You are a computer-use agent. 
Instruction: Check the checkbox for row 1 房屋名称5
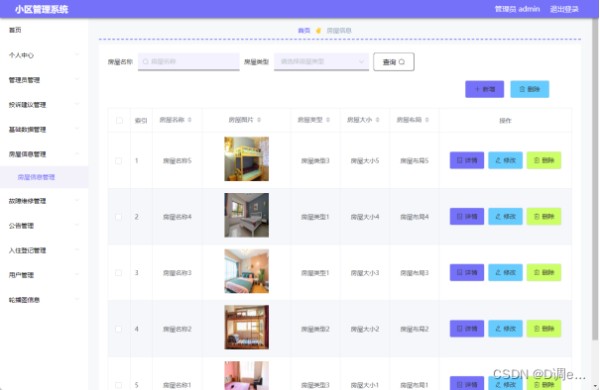click(x=119, y=161)
